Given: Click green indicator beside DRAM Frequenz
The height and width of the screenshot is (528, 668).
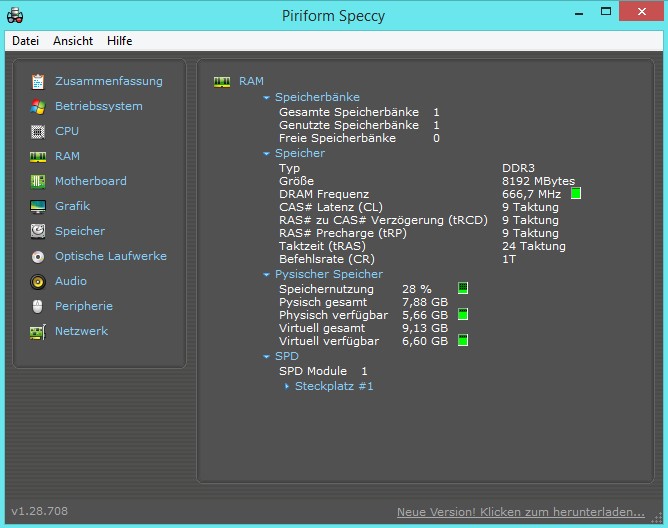Looking at the screenshot, I should point(576,193).
